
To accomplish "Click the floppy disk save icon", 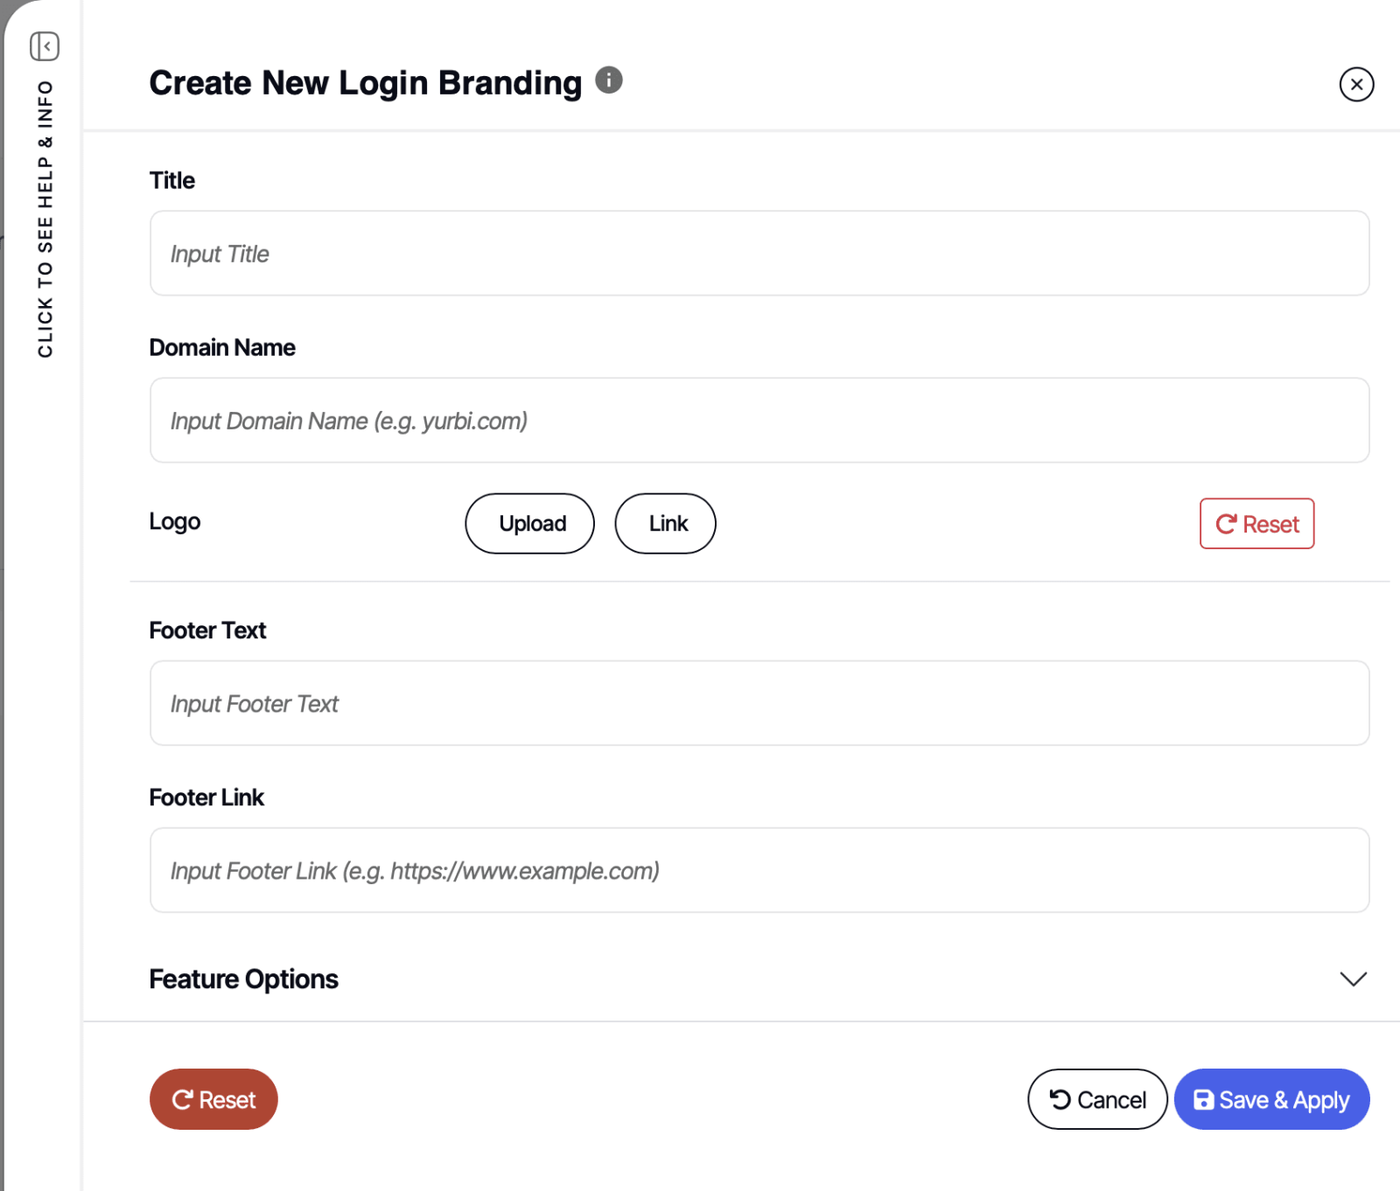I will [1204, 1100].
